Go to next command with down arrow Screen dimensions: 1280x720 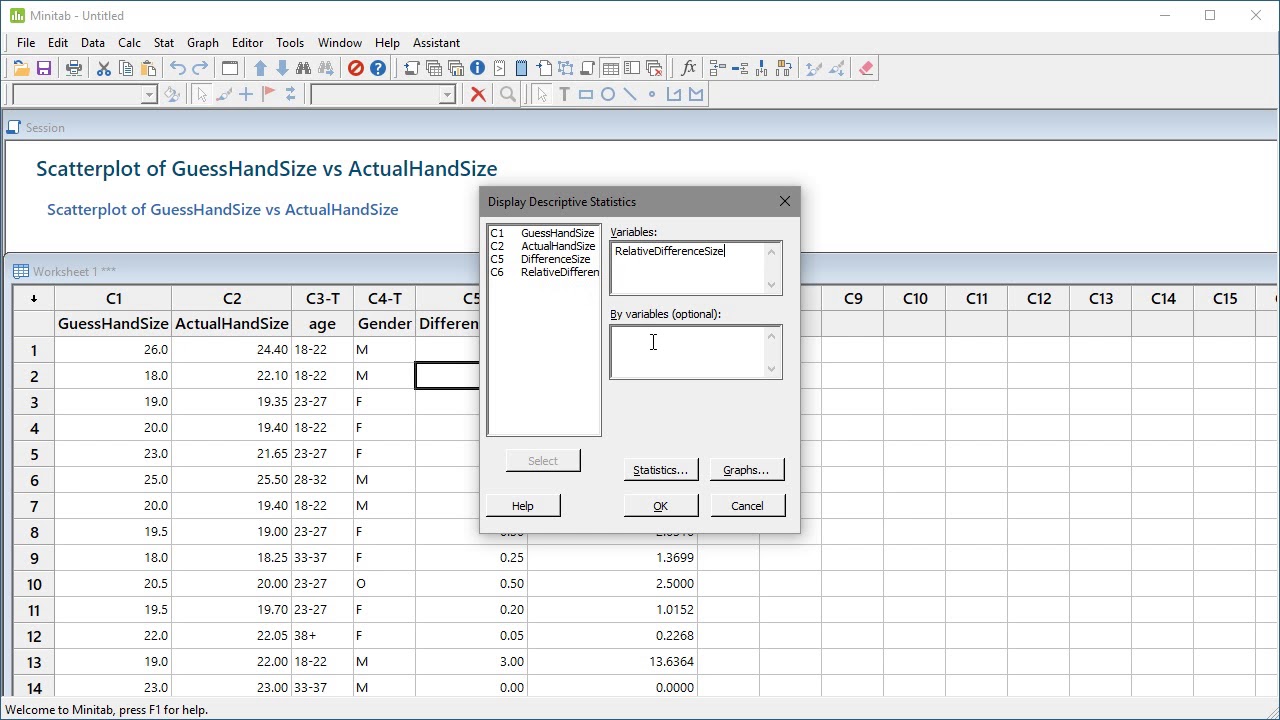click(x=282, y=69)
